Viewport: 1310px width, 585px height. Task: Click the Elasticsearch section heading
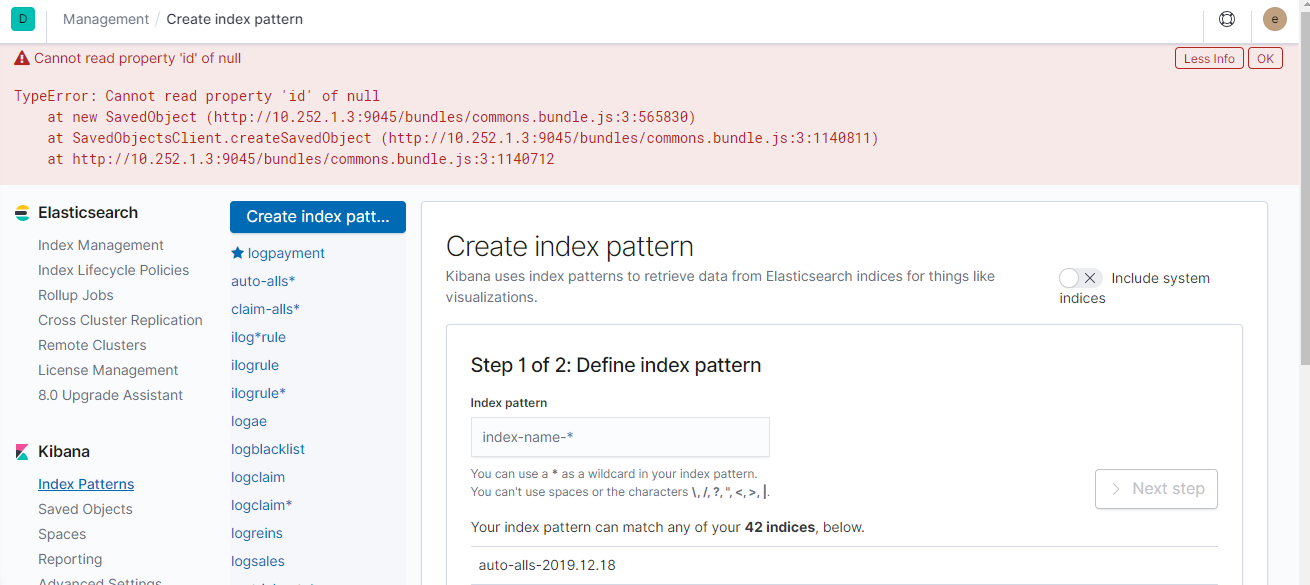88,213
